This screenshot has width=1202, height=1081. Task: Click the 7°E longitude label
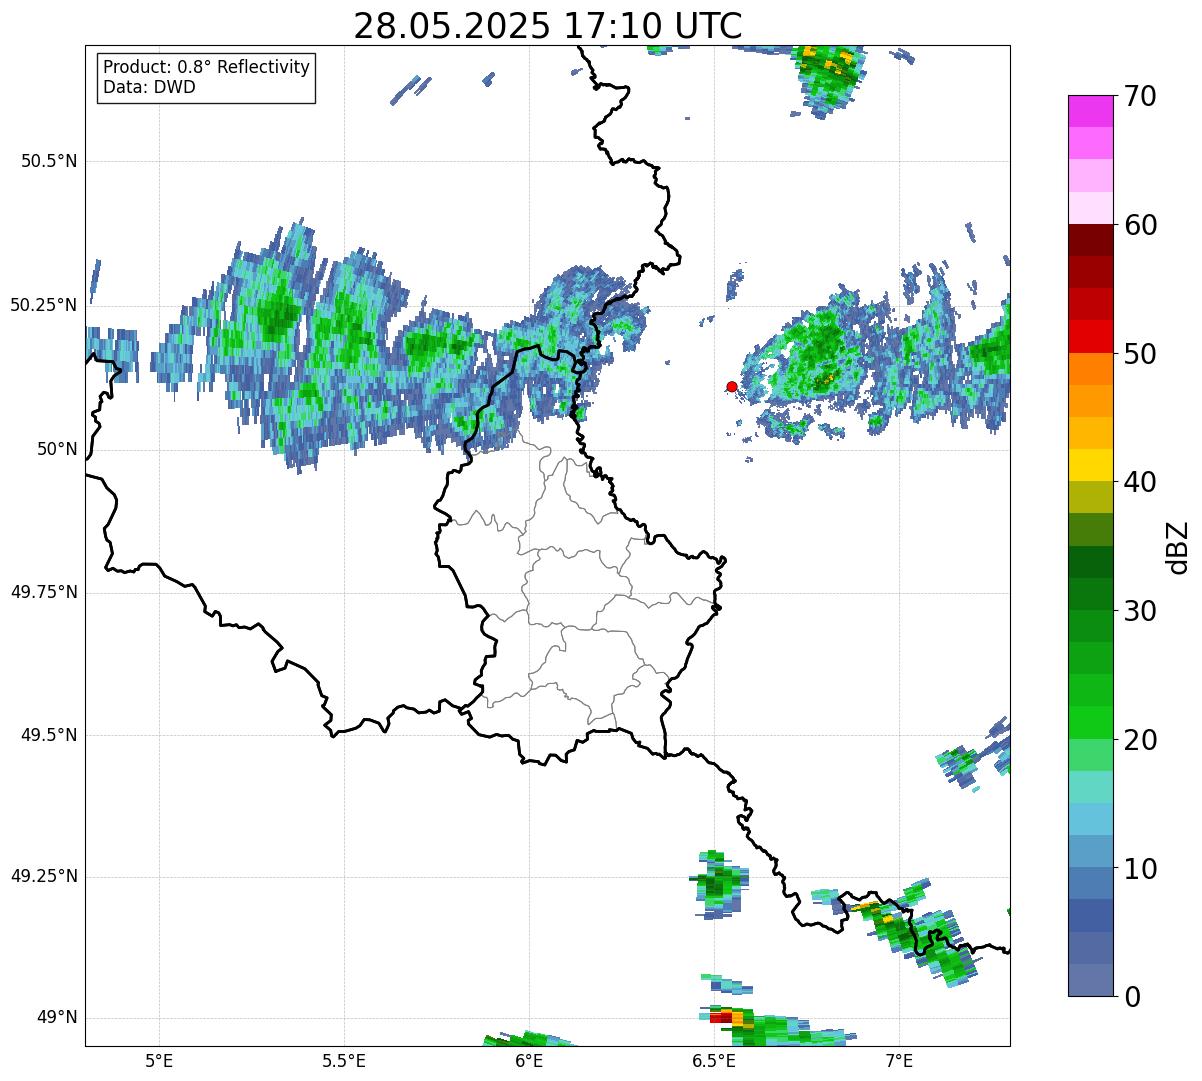click(899, 1061)
